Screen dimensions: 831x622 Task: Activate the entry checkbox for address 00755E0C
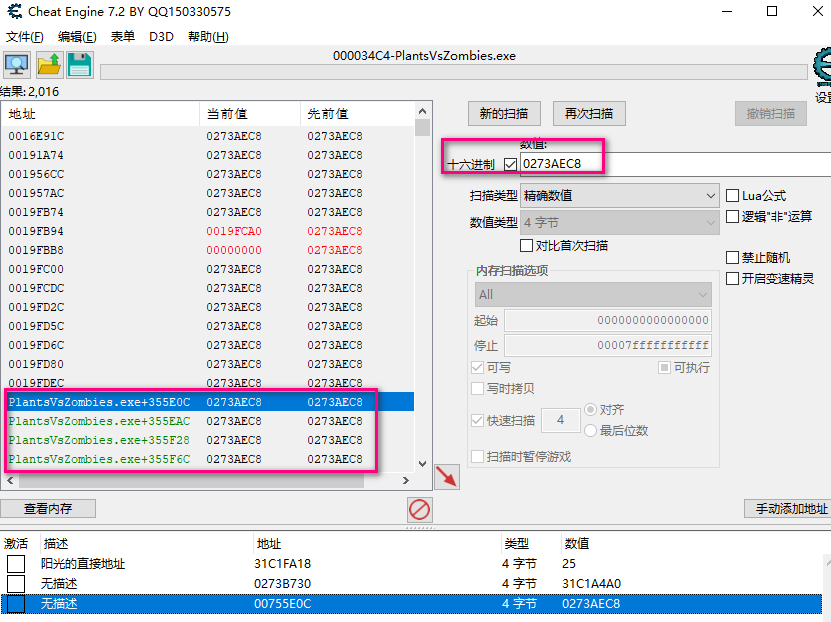point(16,603)
